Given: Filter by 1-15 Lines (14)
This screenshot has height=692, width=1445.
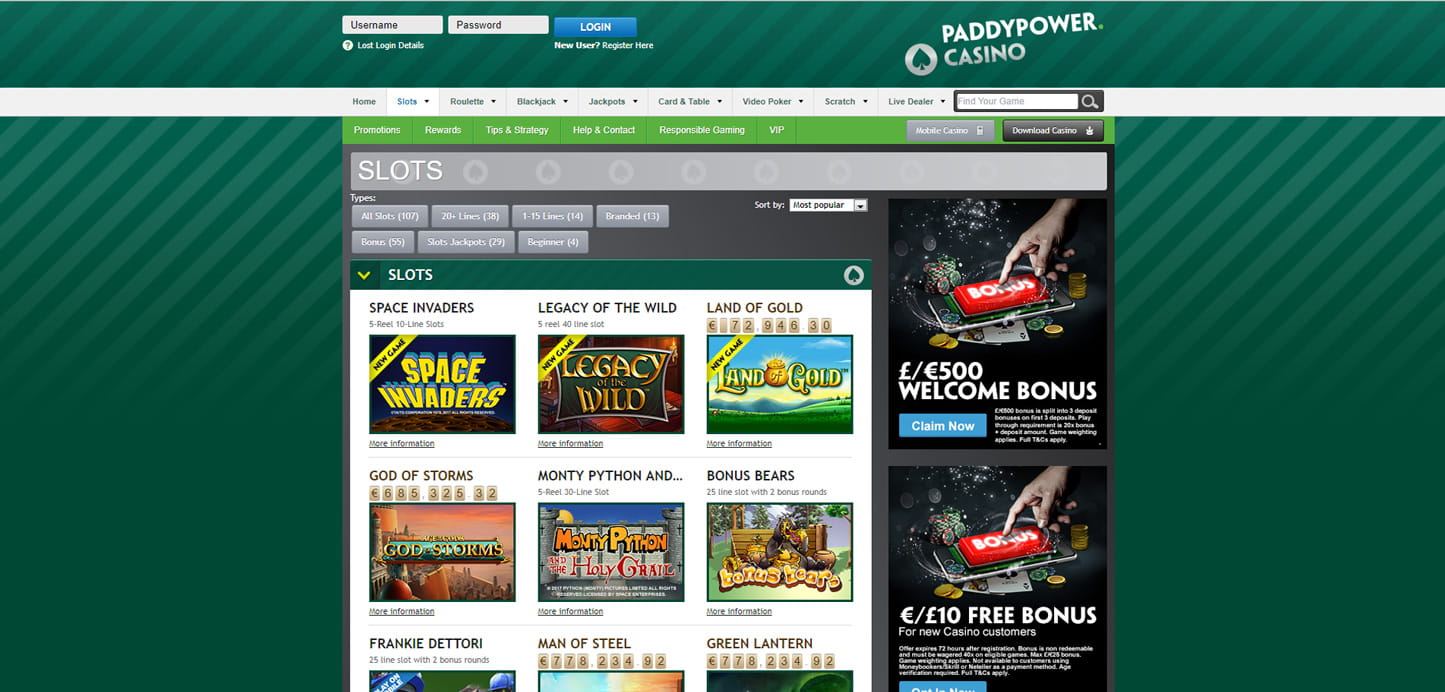Looking at the screenshot, I should point(552,216).
